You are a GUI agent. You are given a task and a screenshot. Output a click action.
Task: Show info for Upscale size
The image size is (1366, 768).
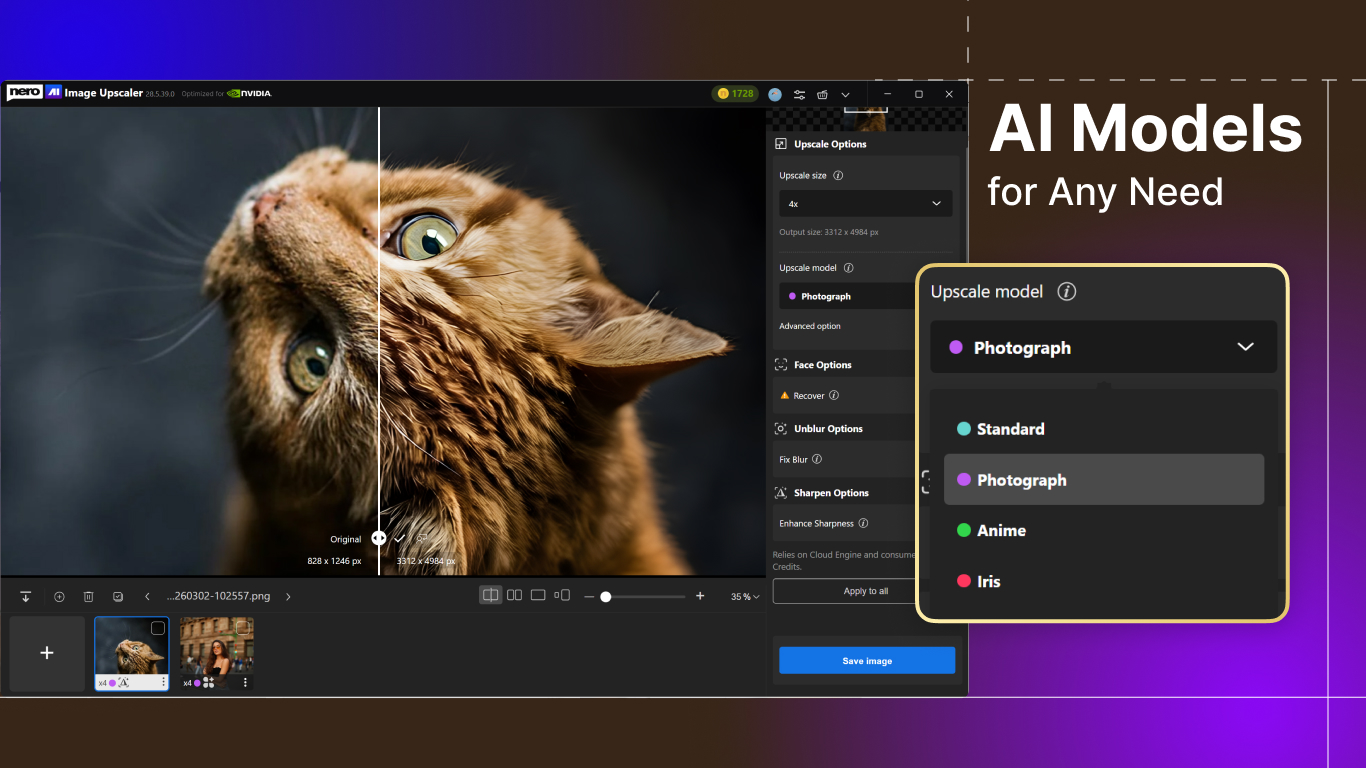click(x=838, y=175)
